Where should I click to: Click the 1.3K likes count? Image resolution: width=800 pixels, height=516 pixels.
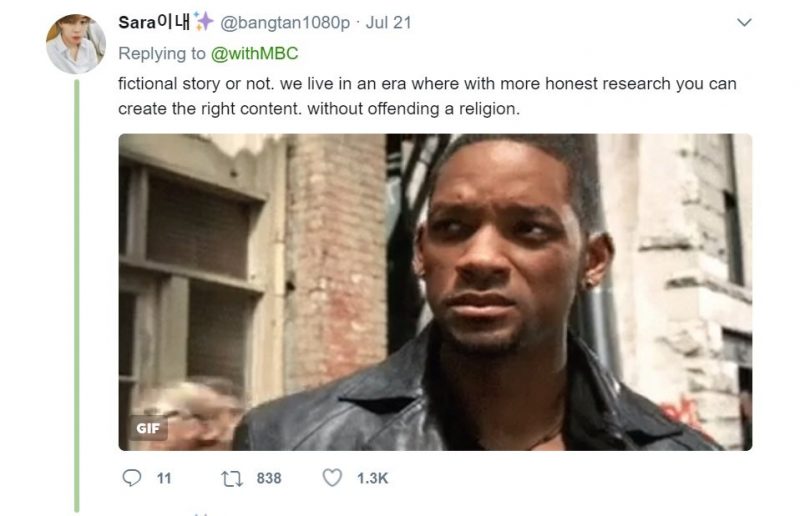click(372, 478)
